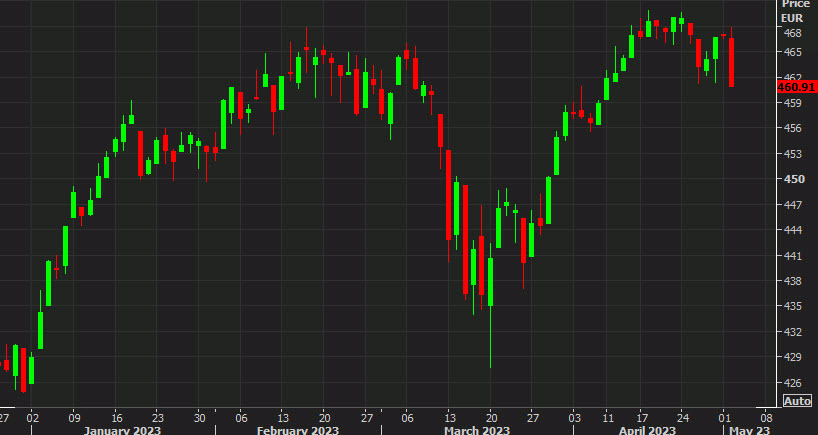Click the 13 date tick in March
818x435 pixels.
click(450, 418)
